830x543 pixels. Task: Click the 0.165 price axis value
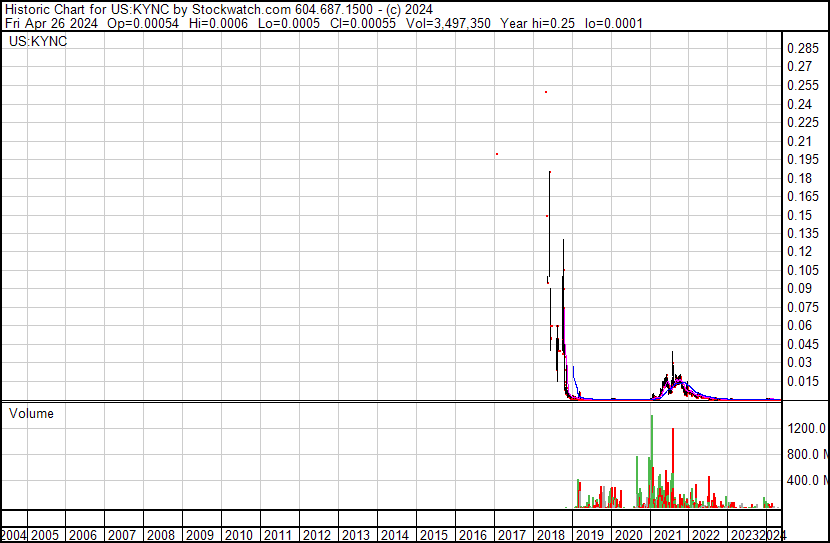[803, 196]
